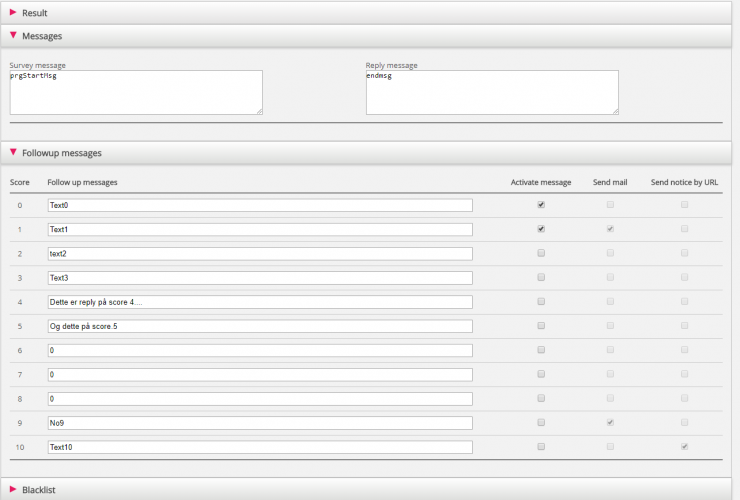
Task: Check Activate message for score 5
Action: [541, 325]
